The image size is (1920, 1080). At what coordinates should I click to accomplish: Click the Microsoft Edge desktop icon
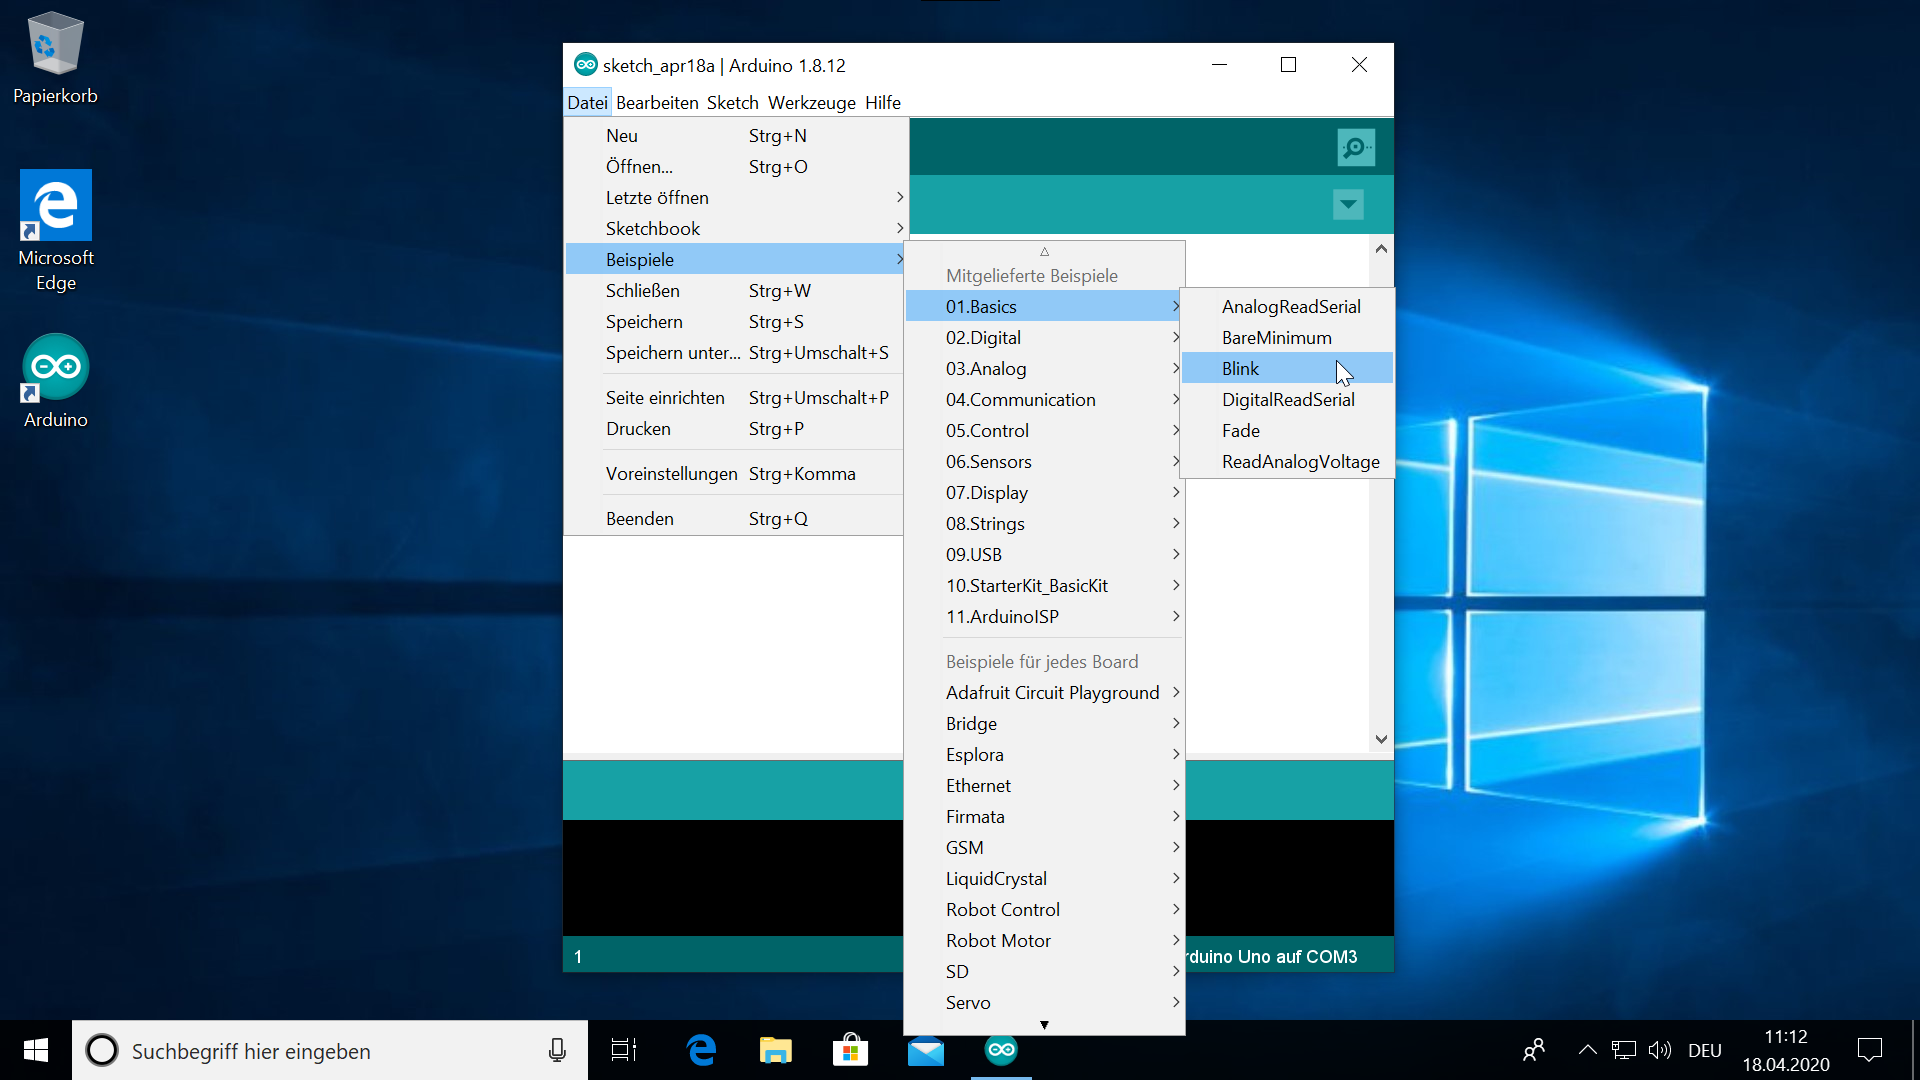pos(56,231)
